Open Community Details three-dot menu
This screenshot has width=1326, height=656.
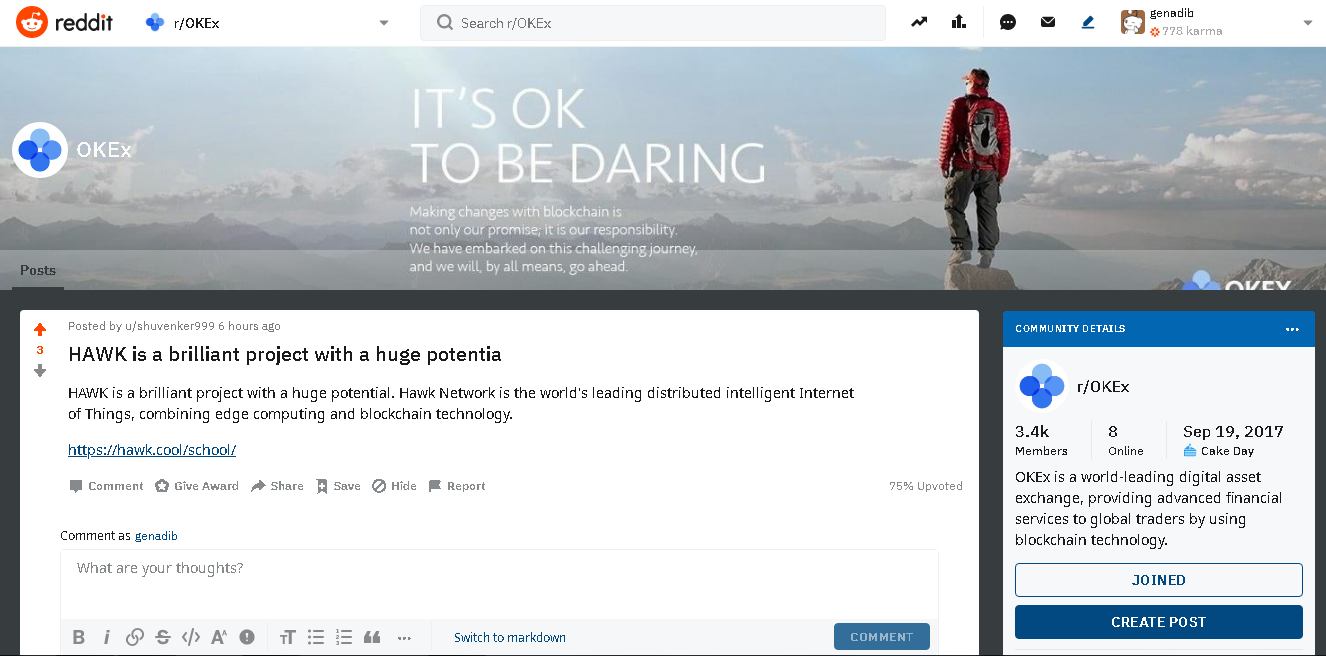tap(1293, 329)
